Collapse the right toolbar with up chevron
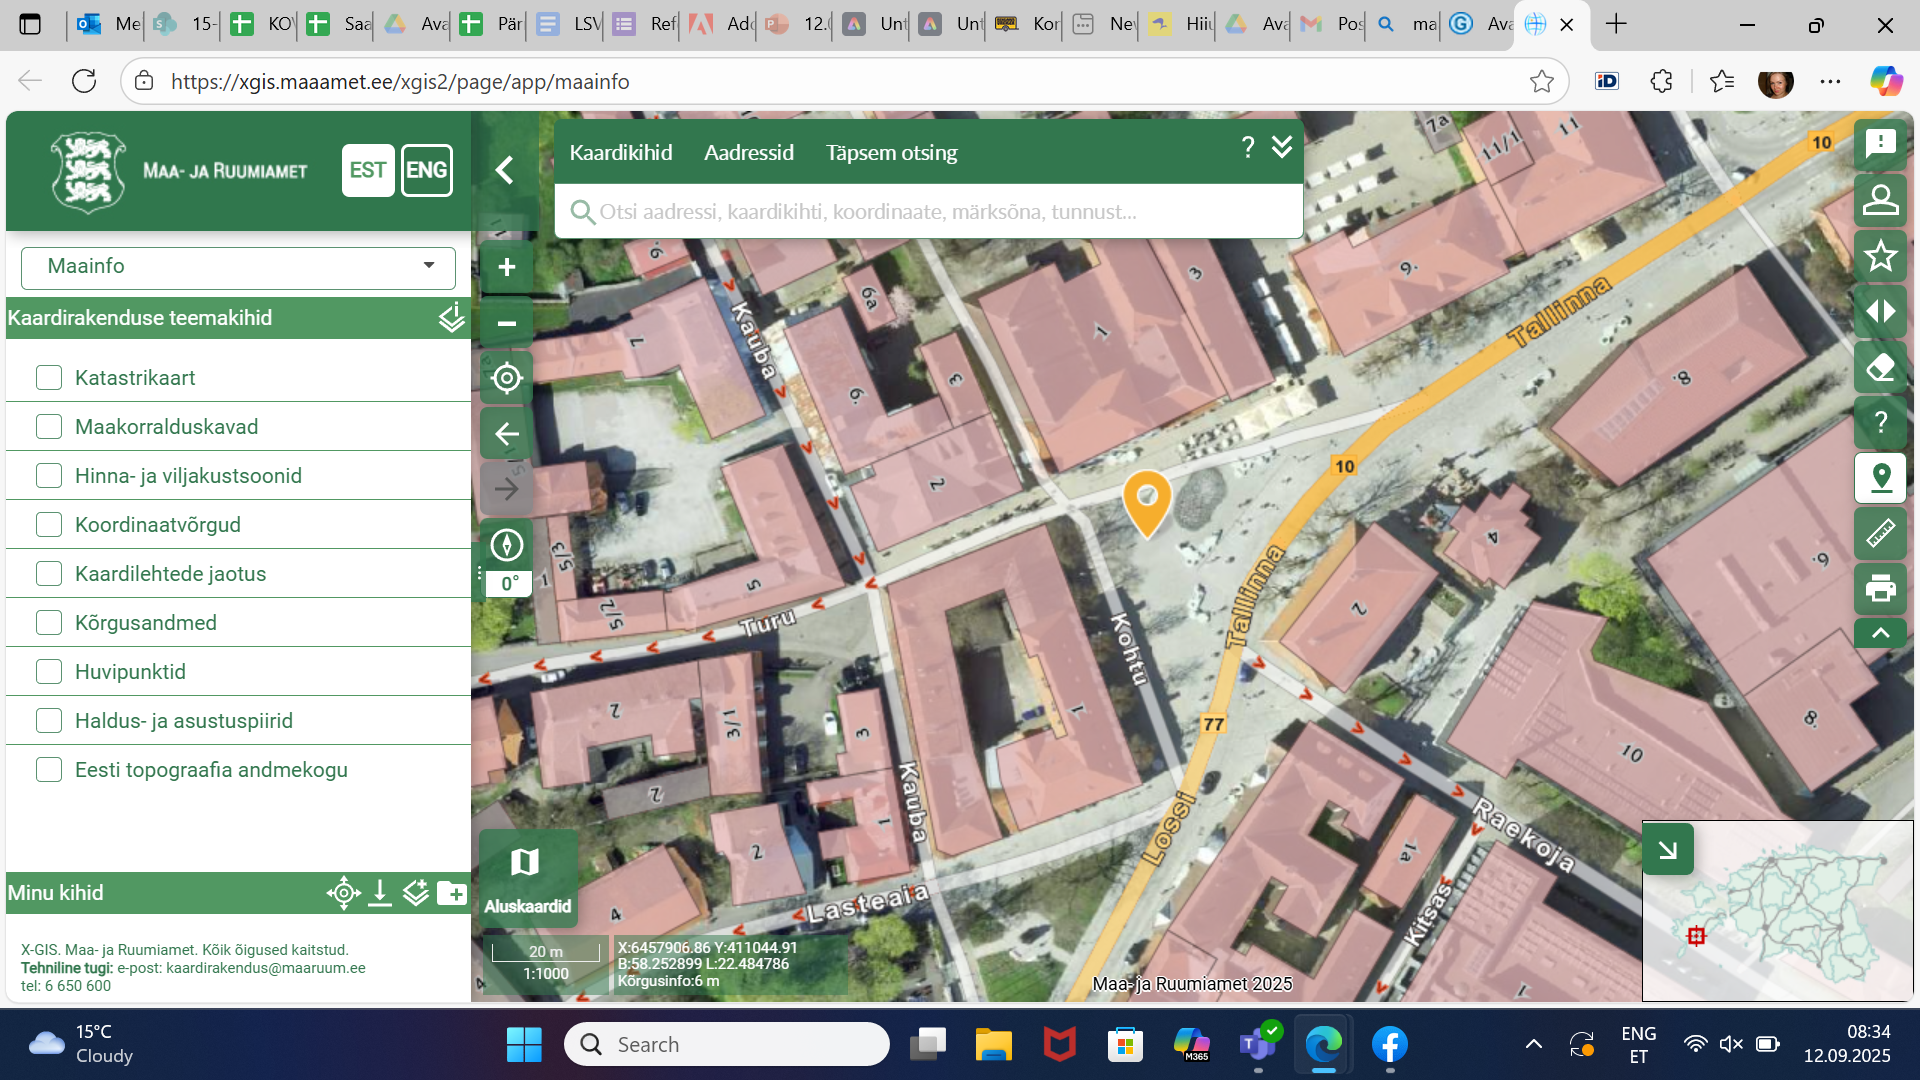1920x1080 pixels. tap(1880, 633)
